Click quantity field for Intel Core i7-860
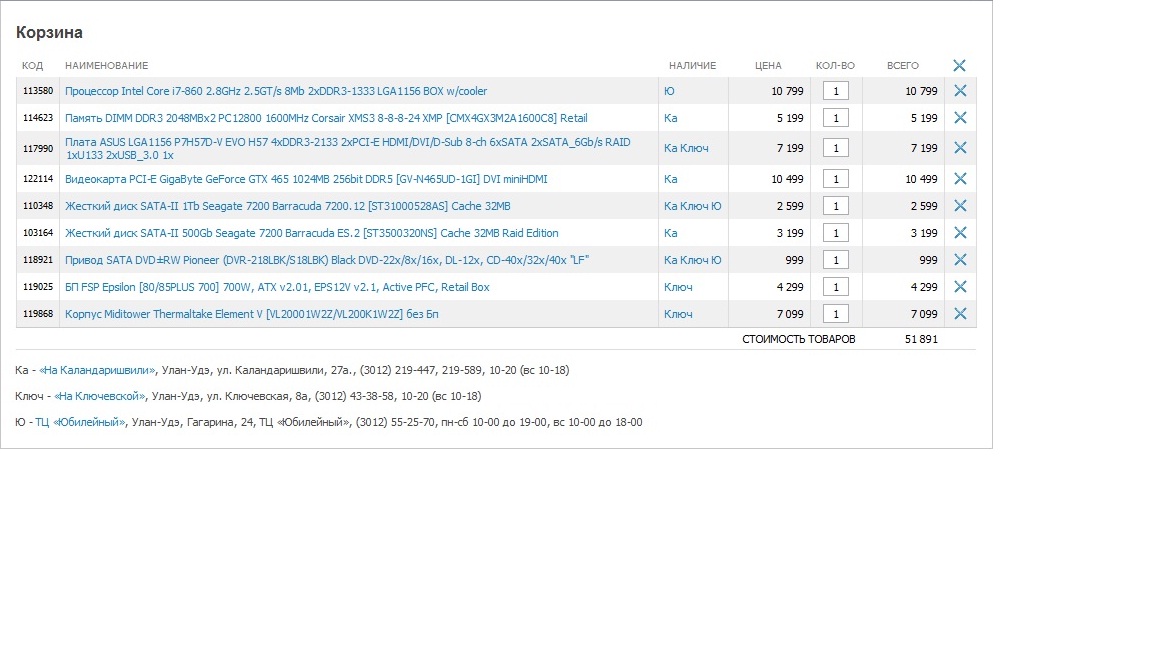This screenshot has width=1152, height=648. (x=835, y=91)
